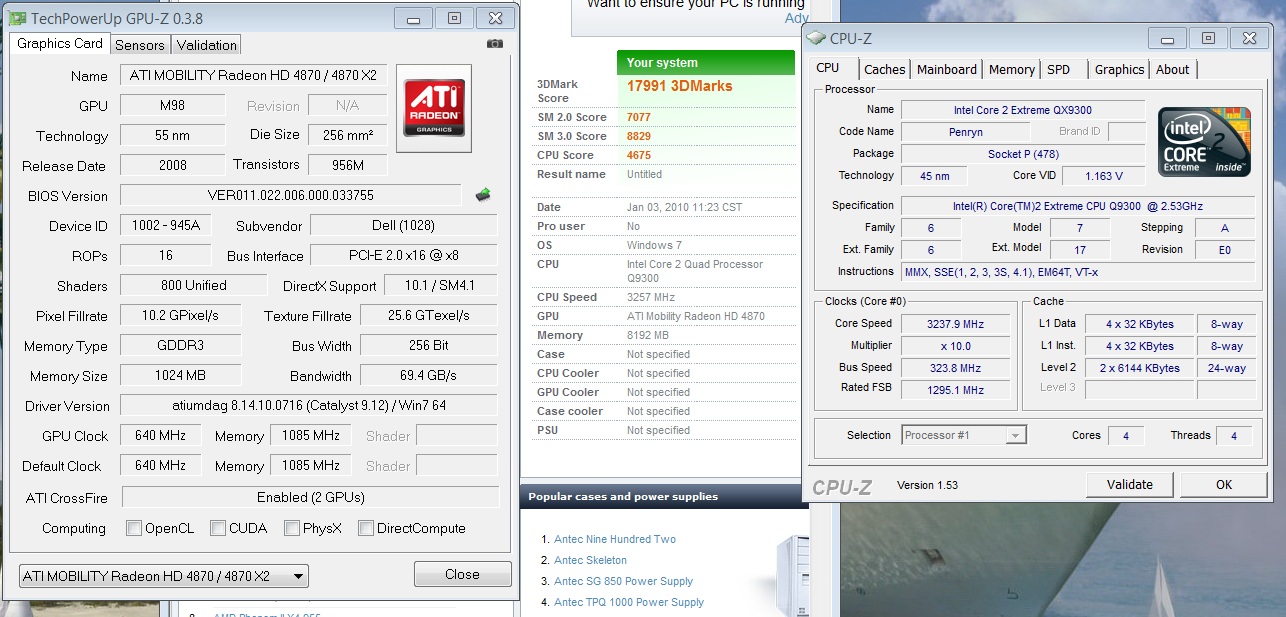Screen dimensions: 1286x617
Task: Switch to the SPD tab in CPU-Z
Action: pos(1058,70)
